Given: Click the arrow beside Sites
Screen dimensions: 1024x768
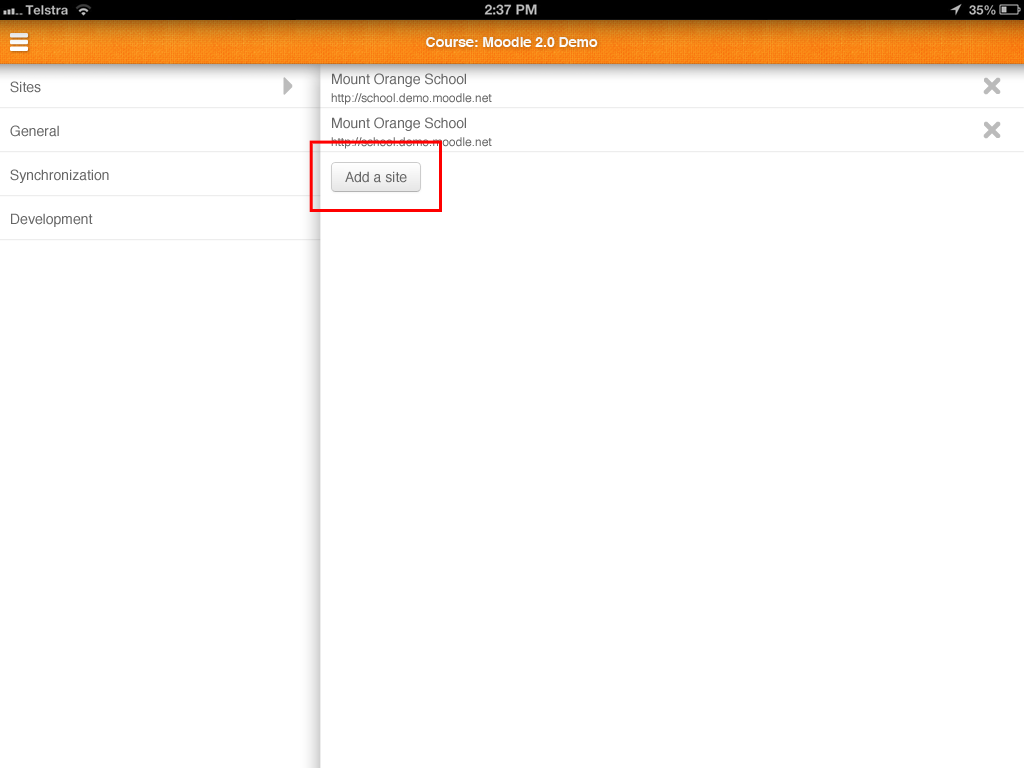Looking at the screenshot, I should [287, 86].
